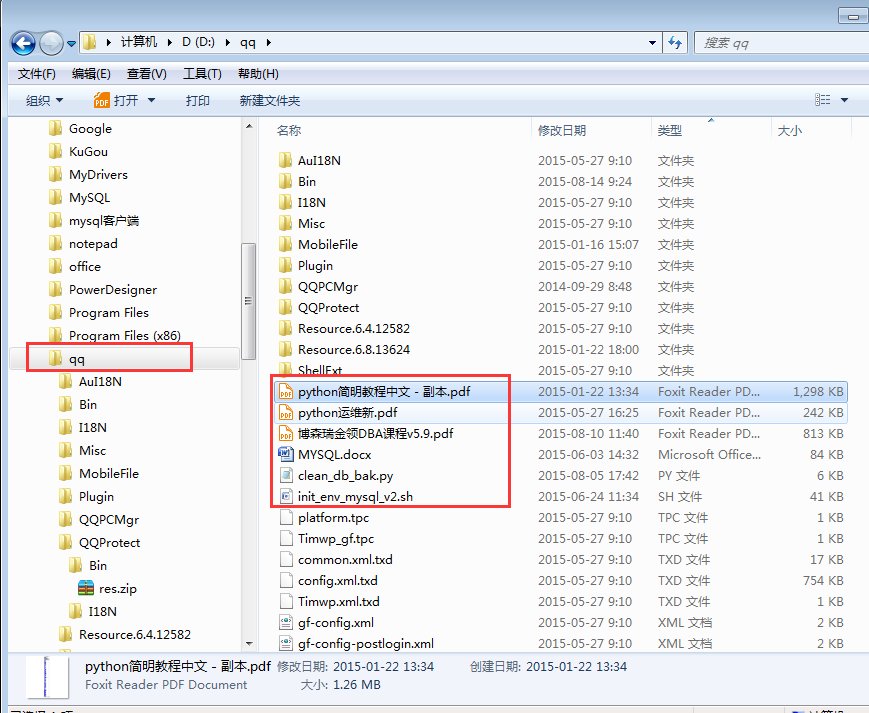The image size is (869, 713).
Task: Open the 查看(V) menu
Action: [x=146, y=74]
